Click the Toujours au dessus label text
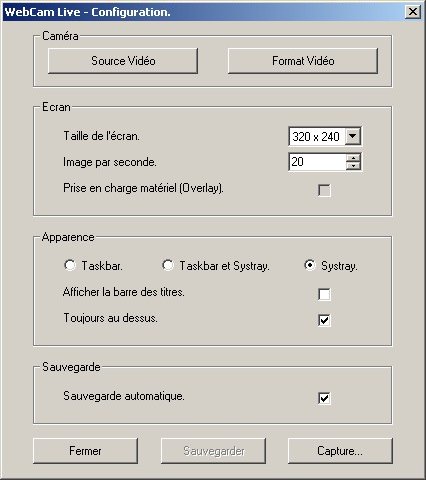Viewport: 426px width, 480px height. (x=110, y=318)
